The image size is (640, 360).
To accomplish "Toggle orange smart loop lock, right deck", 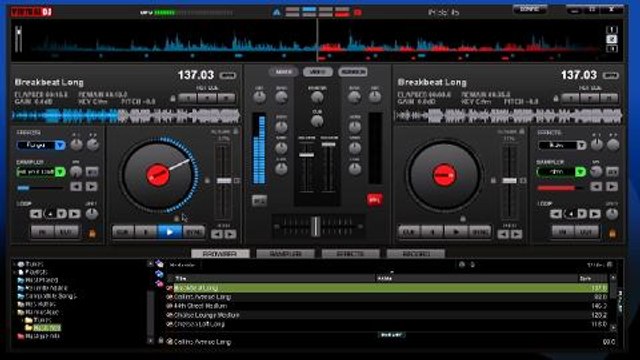I will [x=612, y=233].
